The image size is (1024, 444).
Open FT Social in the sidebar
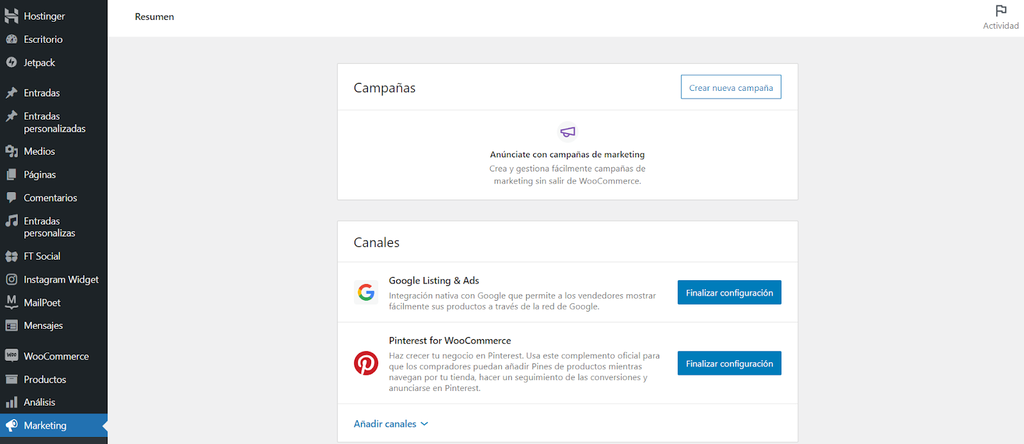(x=42, y=256)
